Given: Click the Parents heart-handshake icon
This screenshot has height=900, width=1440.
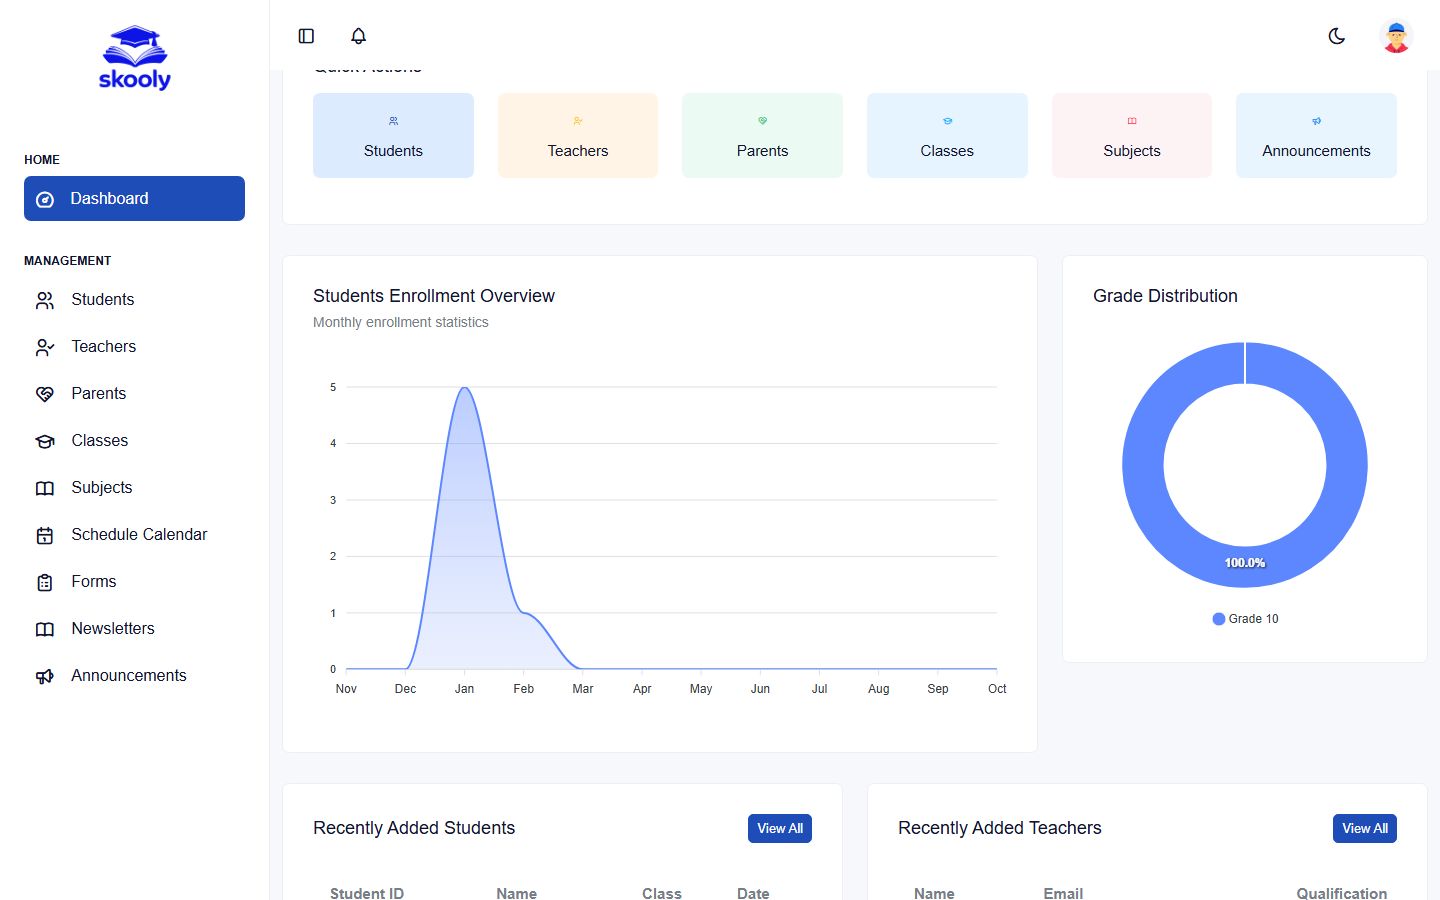Looking at the screenshot, I should (45, 394).
